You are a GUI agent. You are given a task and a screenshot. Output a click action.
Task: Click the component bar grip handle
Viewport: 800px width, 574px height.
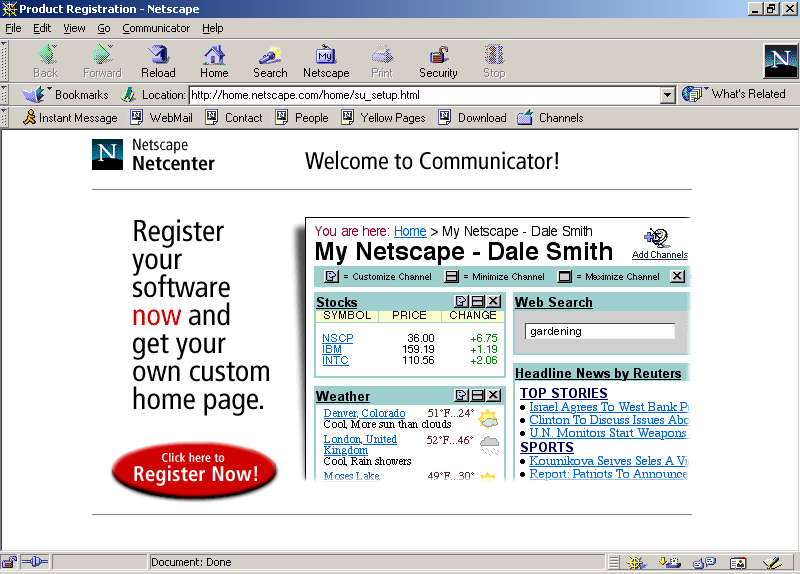click(614, 563)
